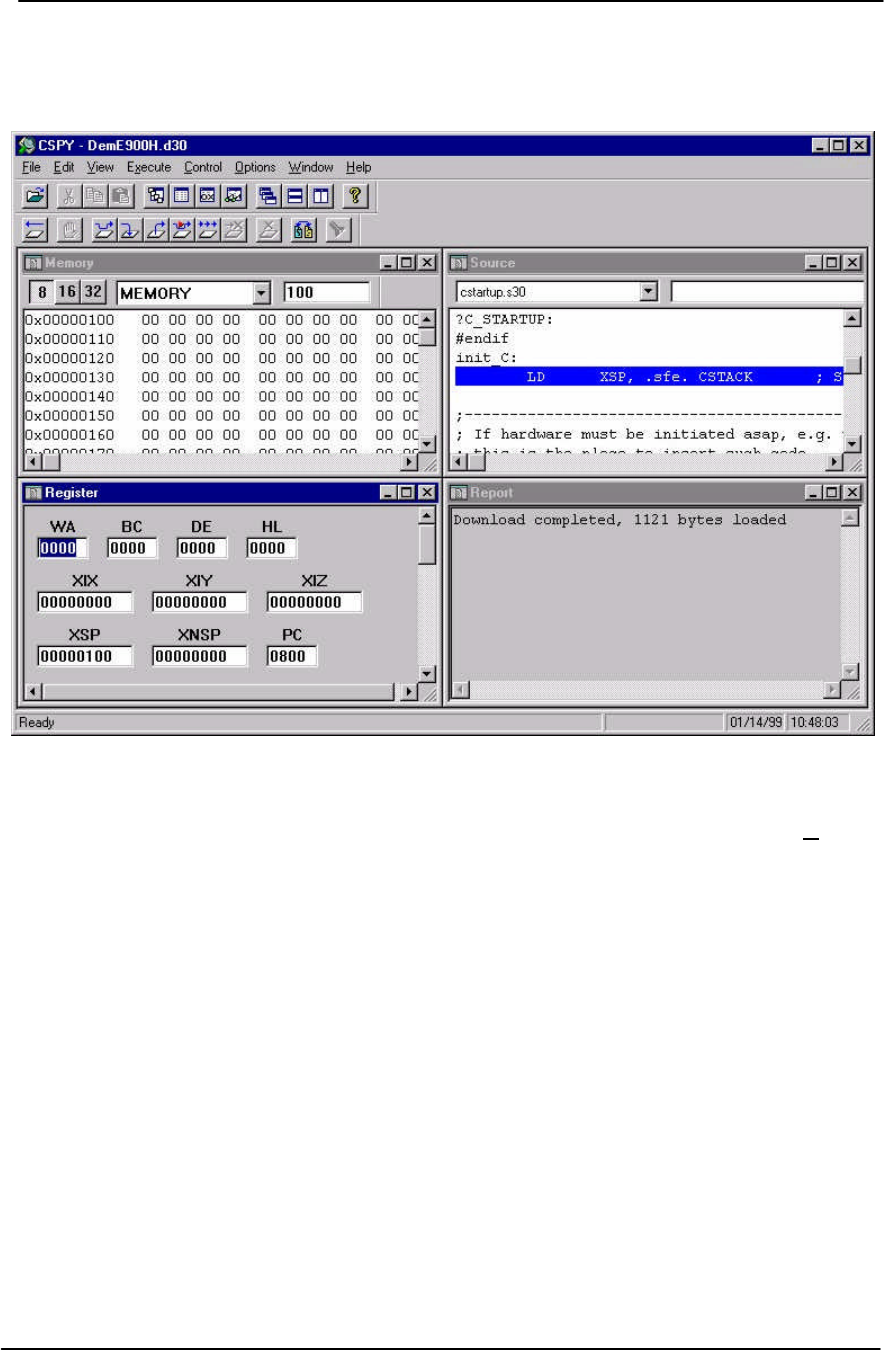Select 16-bit memory display
The height and width of the screenshot is (1350, 884).
tap(65, 293)
